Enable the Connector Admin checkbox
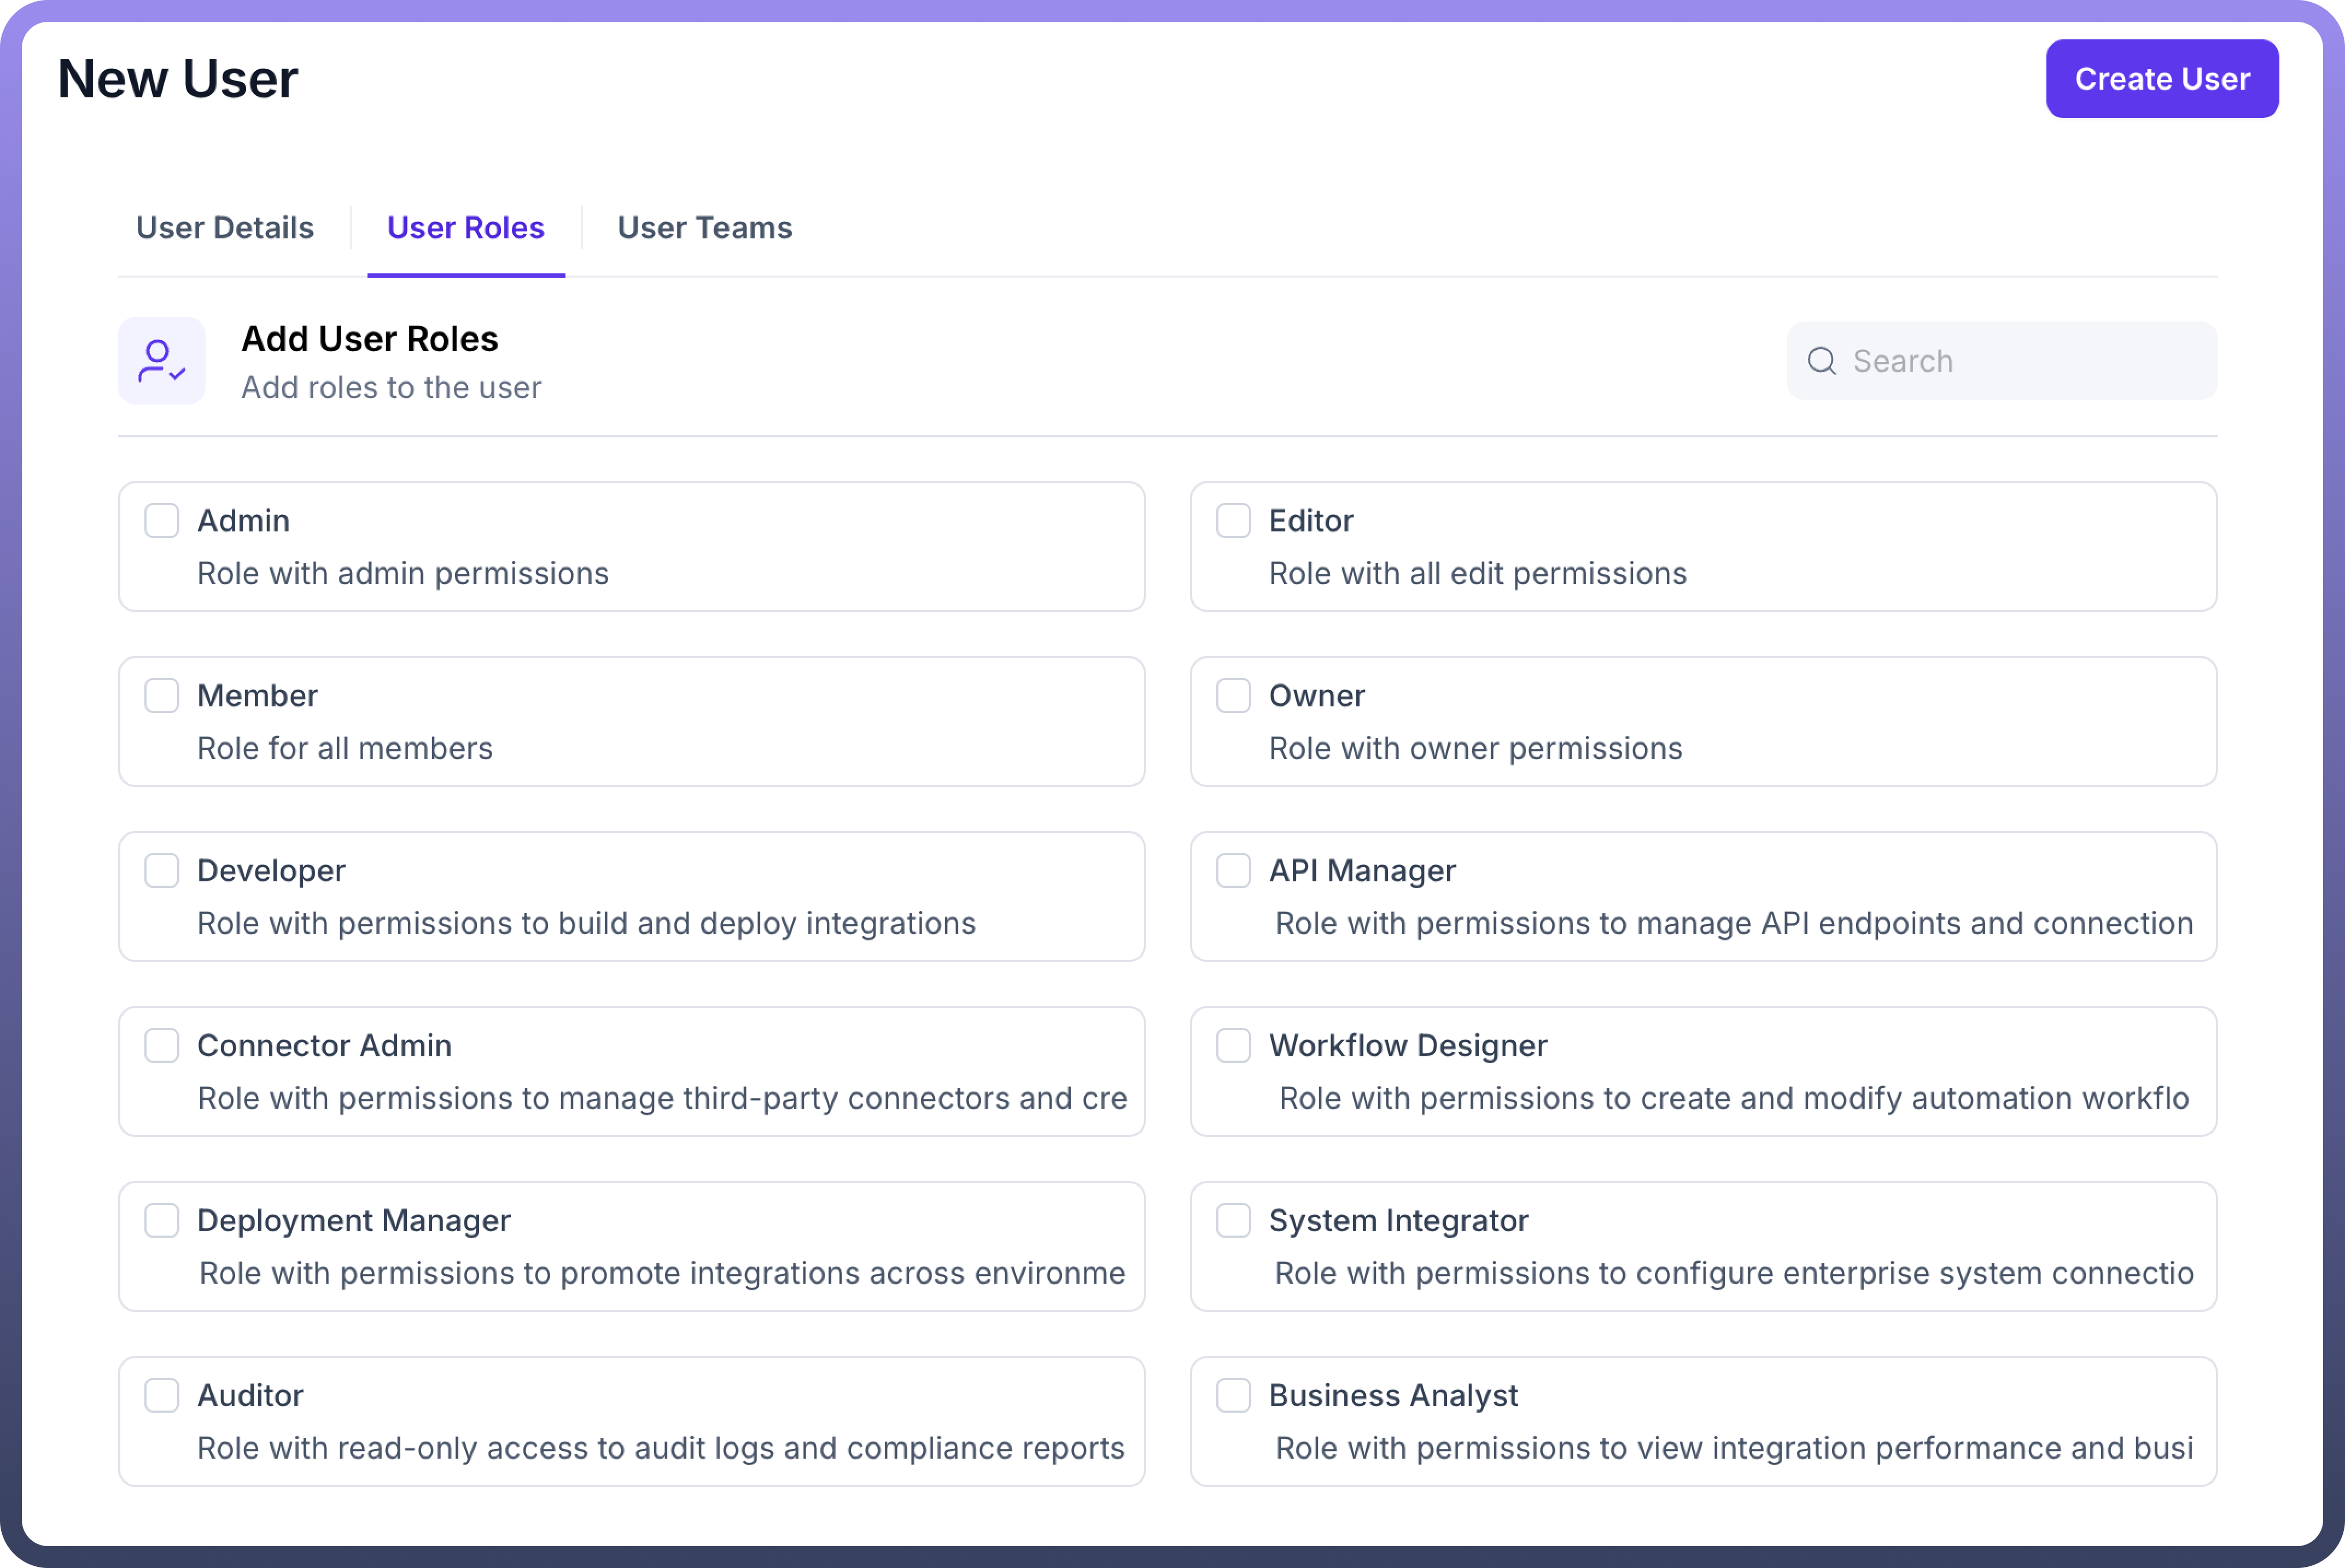This screenshot has height=1568, width=2345. click(x=161, y=1046)
